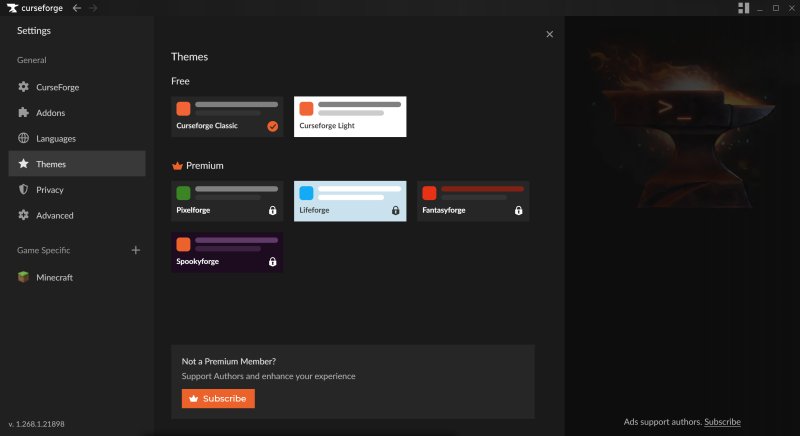Add a game with the plus icon

[x=136, y=250]
